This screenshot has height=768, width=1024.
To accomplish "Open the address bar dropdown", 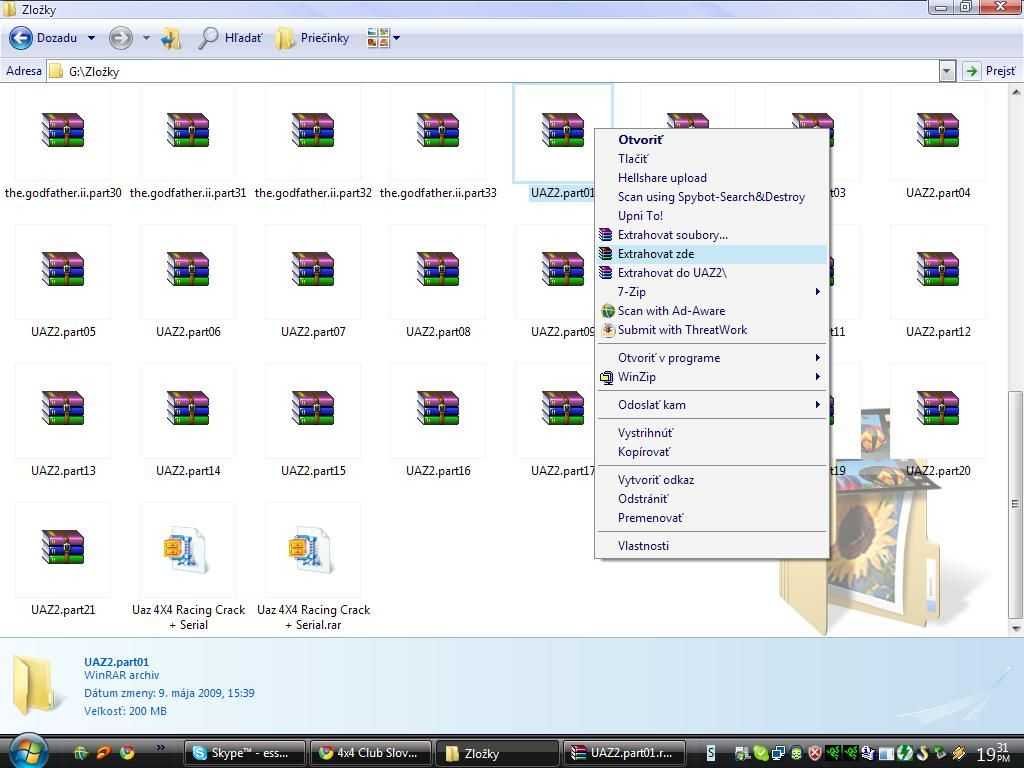I will [x=947, y=71].
